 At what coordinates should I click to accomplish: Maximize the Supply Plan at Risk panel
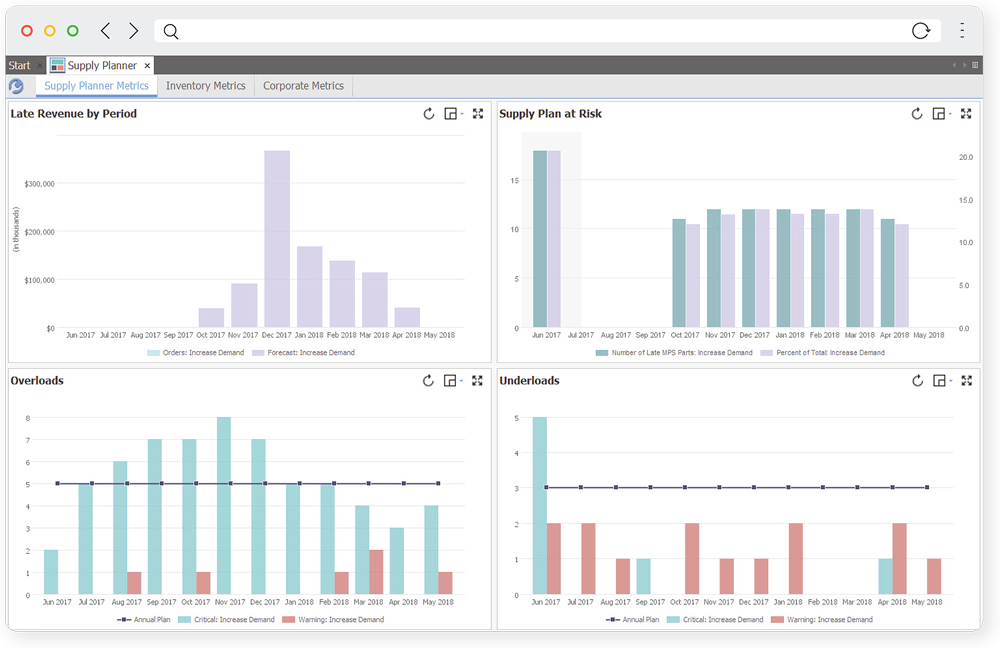(x=966, y=114)
